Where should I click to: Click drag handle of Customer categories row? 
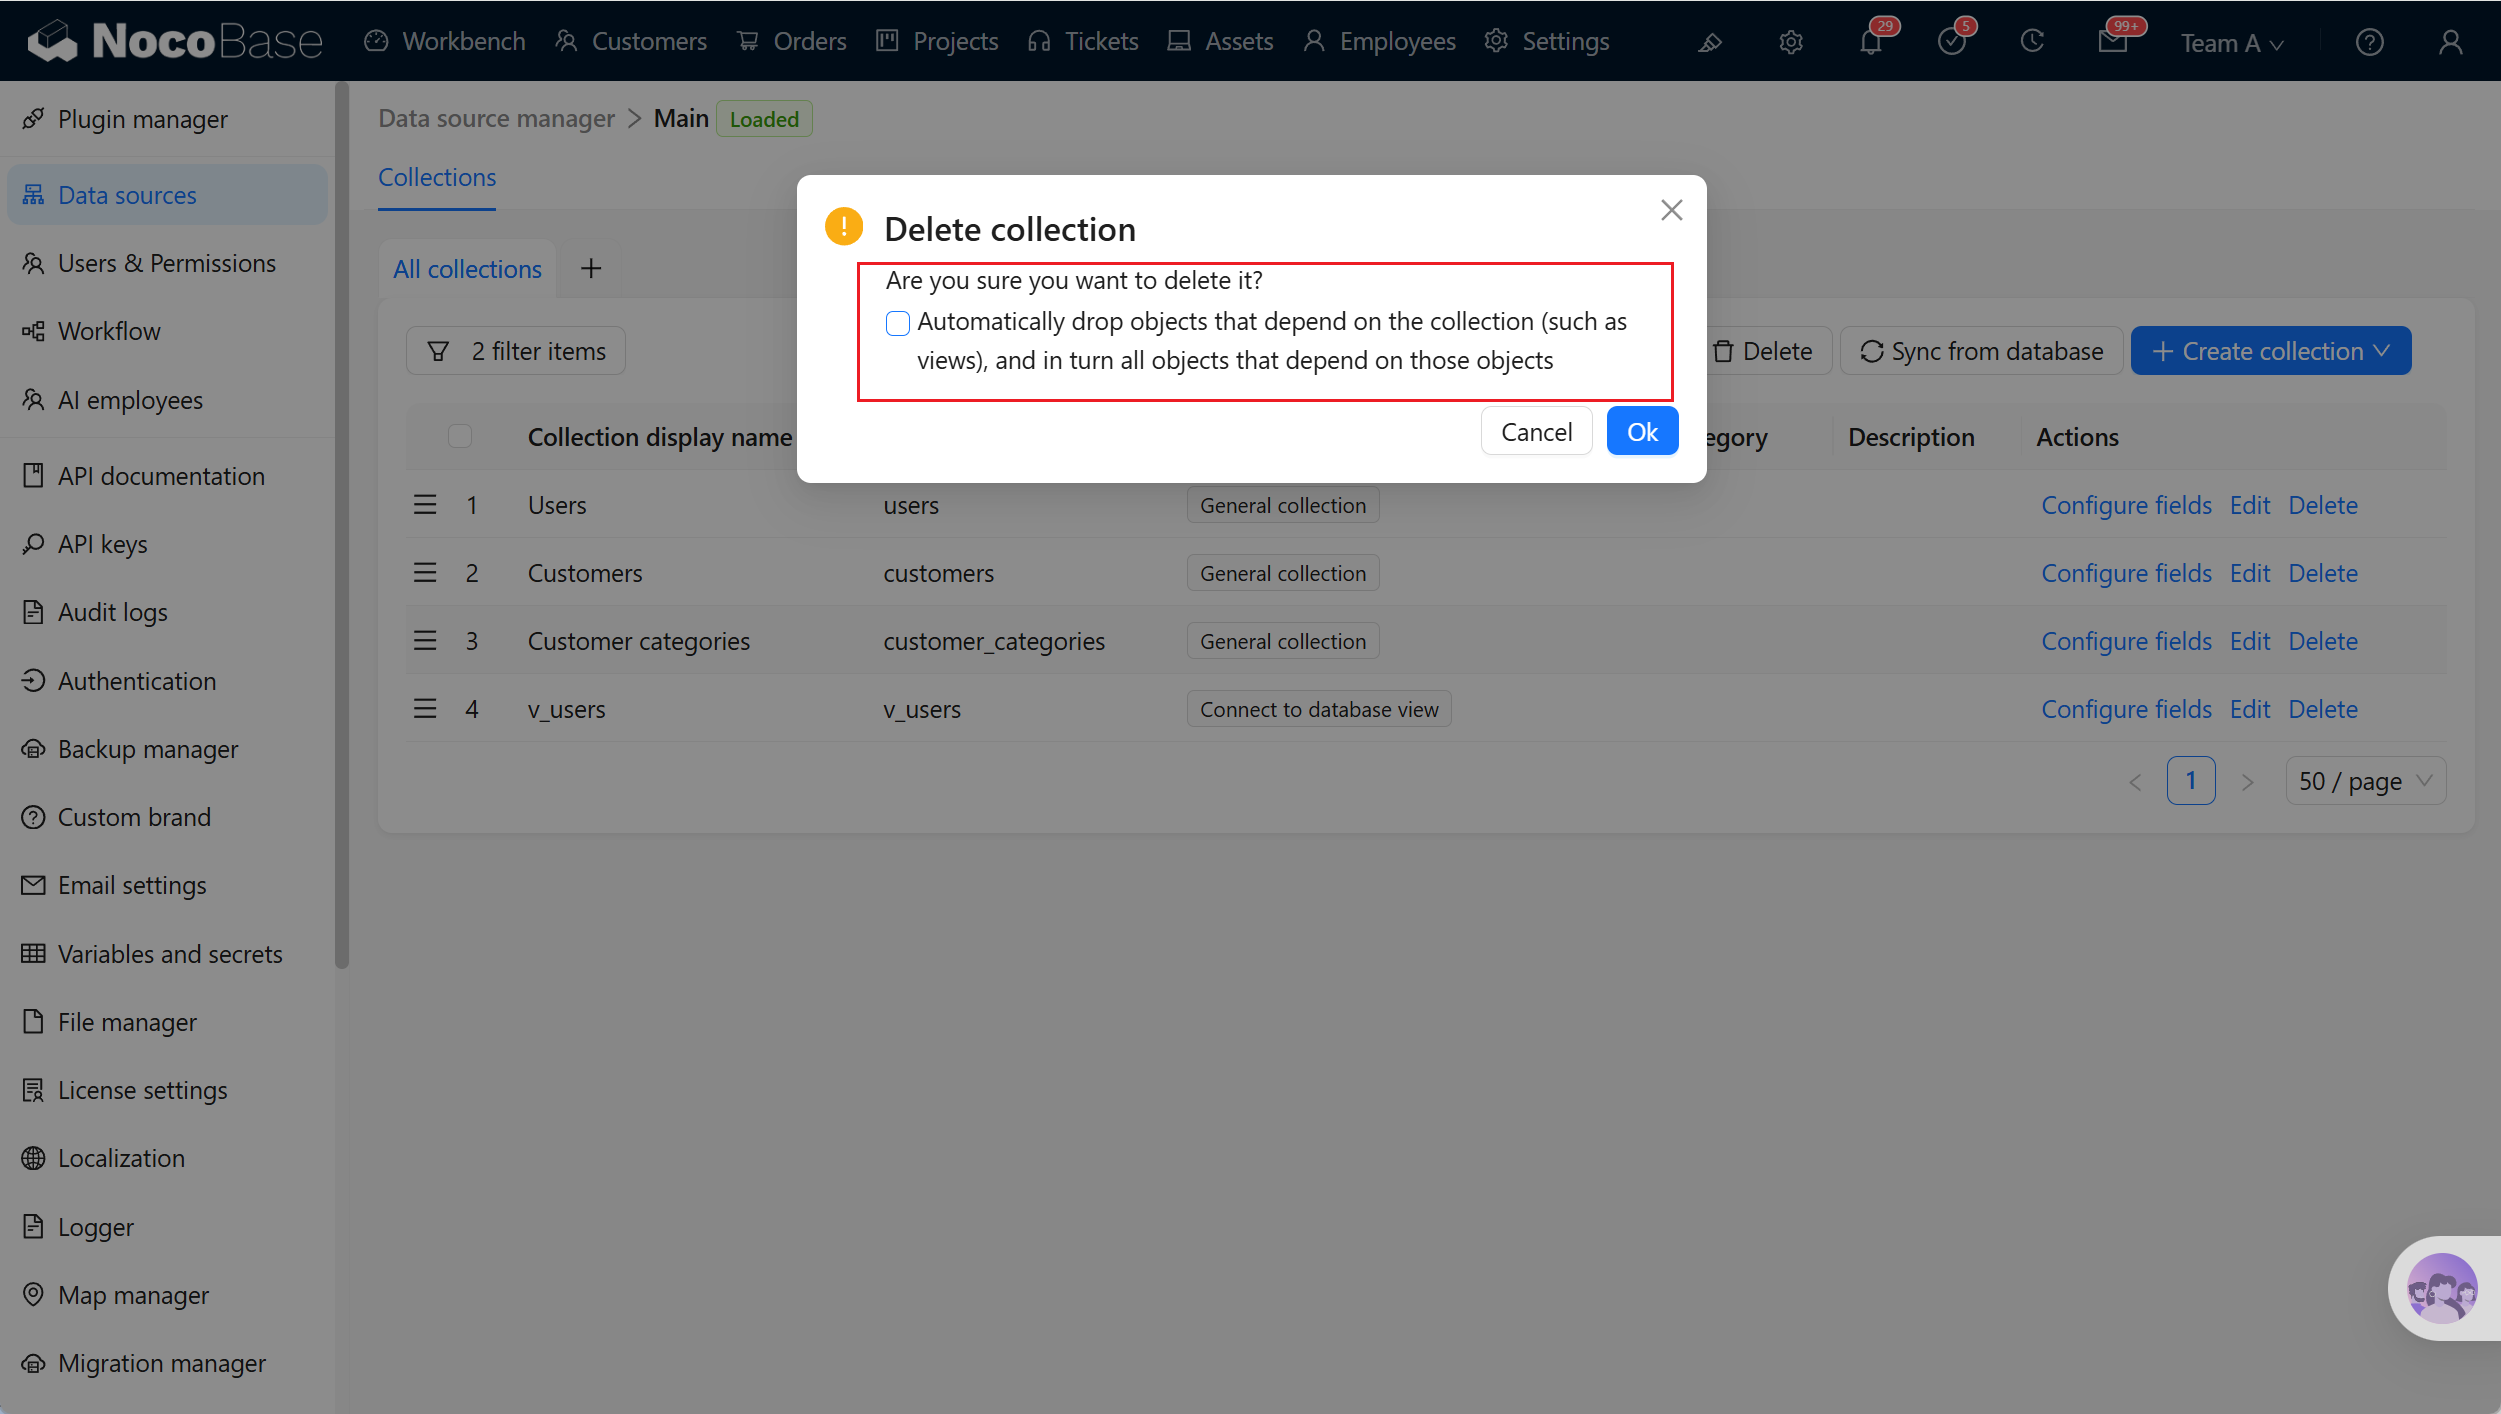tap(425, 641)
